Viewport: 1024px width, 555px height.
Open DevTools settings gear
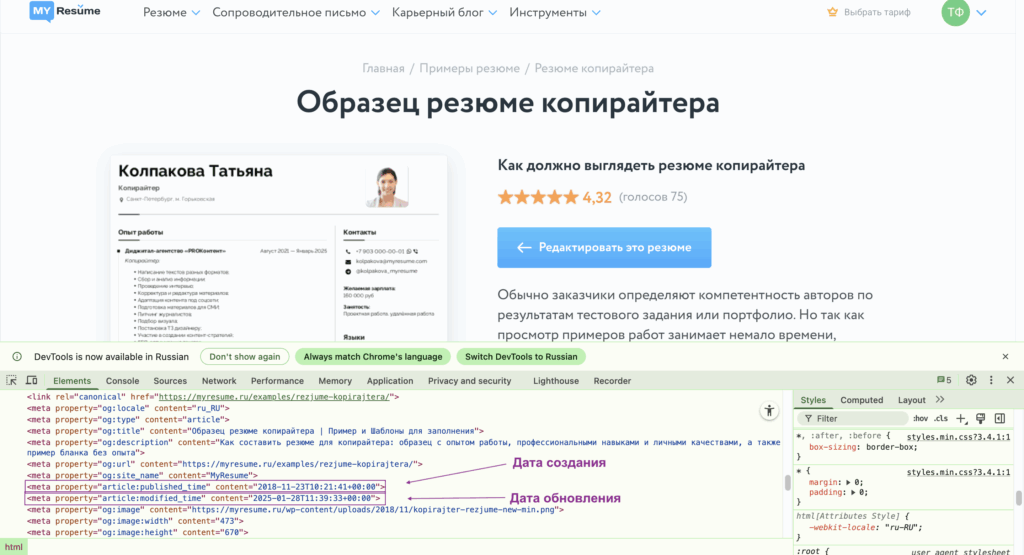point(971,380)
